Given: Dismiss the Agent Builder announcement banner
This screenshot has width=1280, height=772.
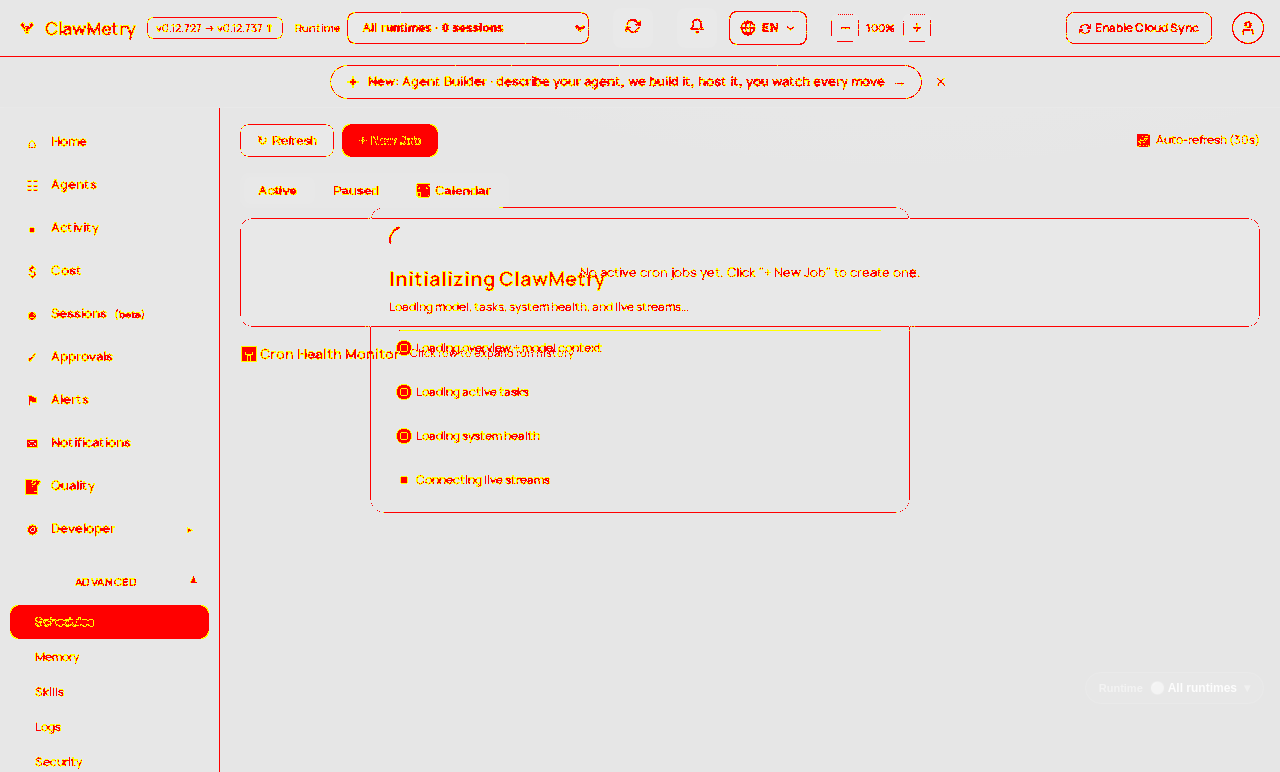Looking at the screenshot, I should 941,82.
